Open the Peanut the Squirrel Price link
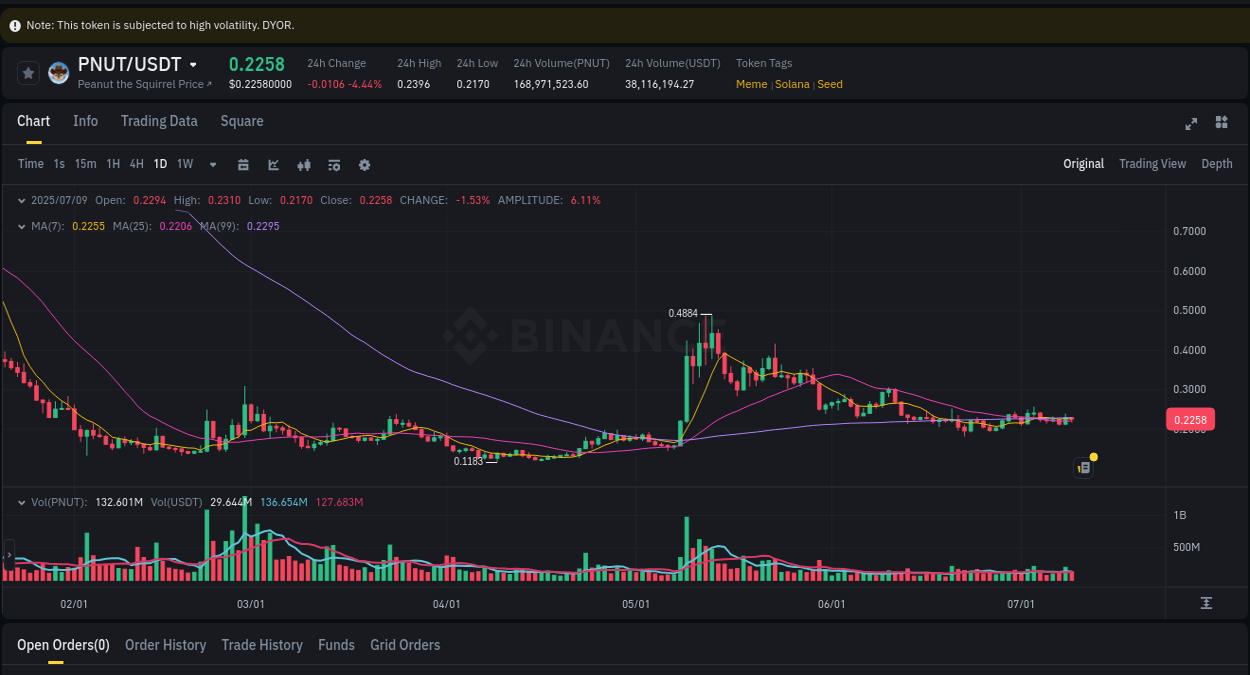Screen dimensions: 1250x675 point(145,84)
